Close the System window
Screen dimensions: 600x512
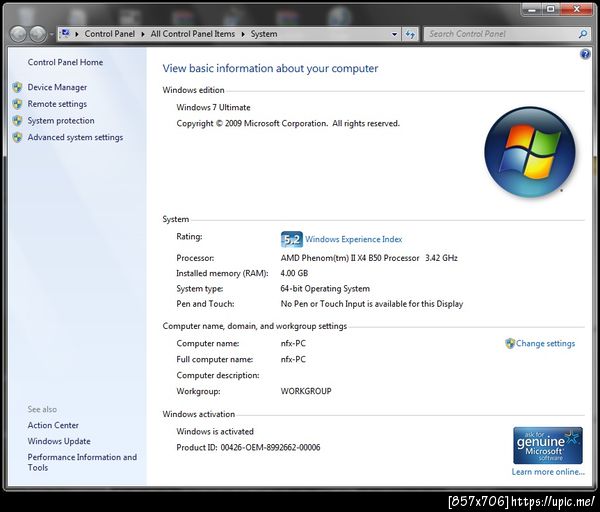pos(576,9)
